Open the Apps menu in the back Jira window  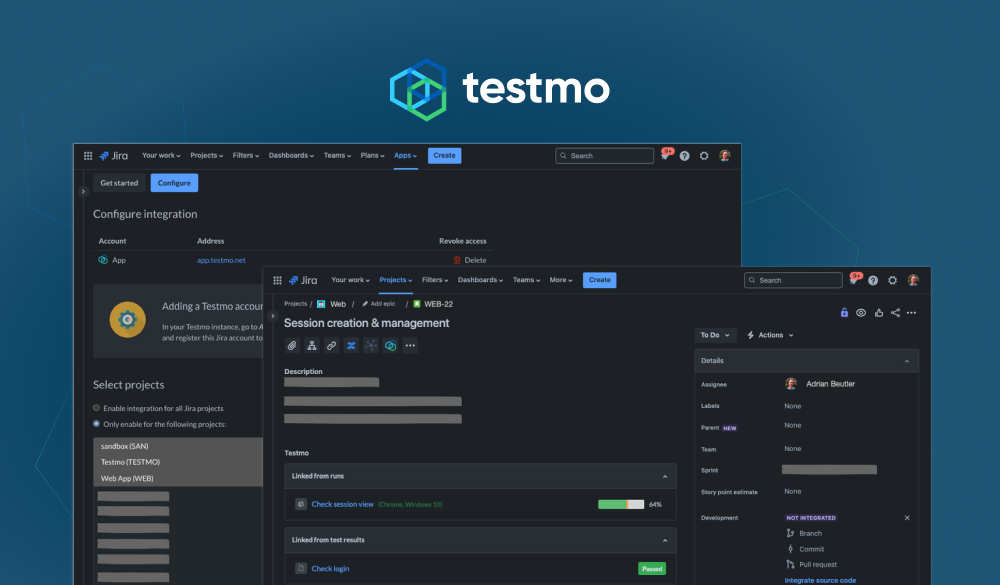click(x=406, y=156)
